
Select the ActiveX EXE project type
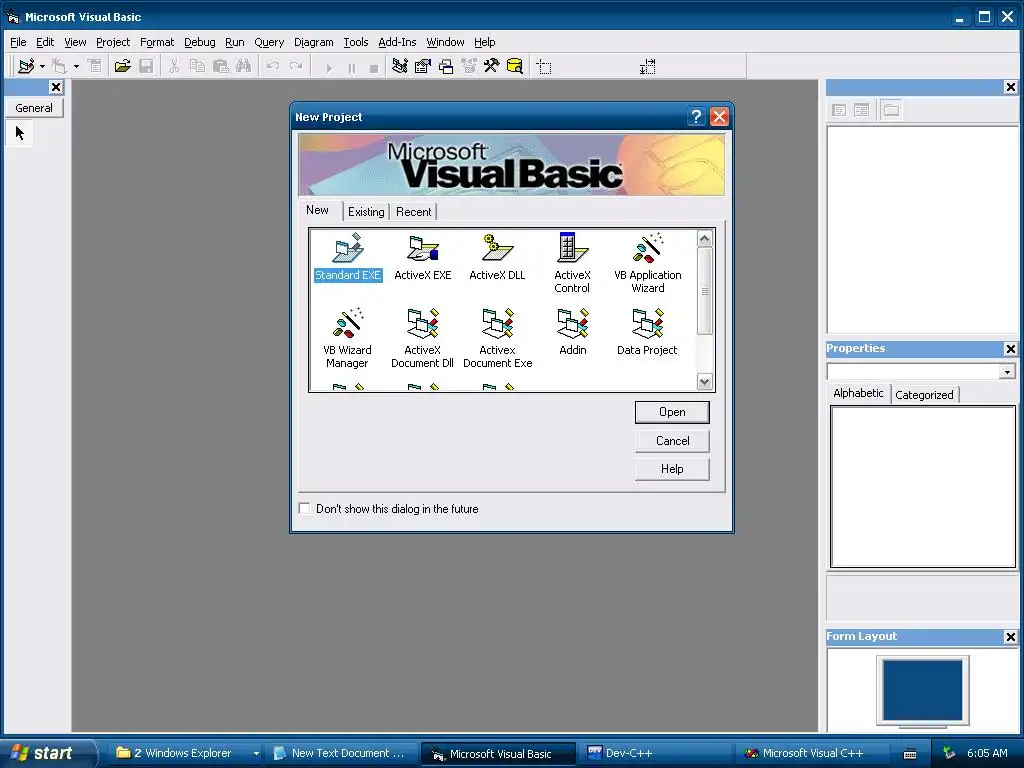[423, 258]
